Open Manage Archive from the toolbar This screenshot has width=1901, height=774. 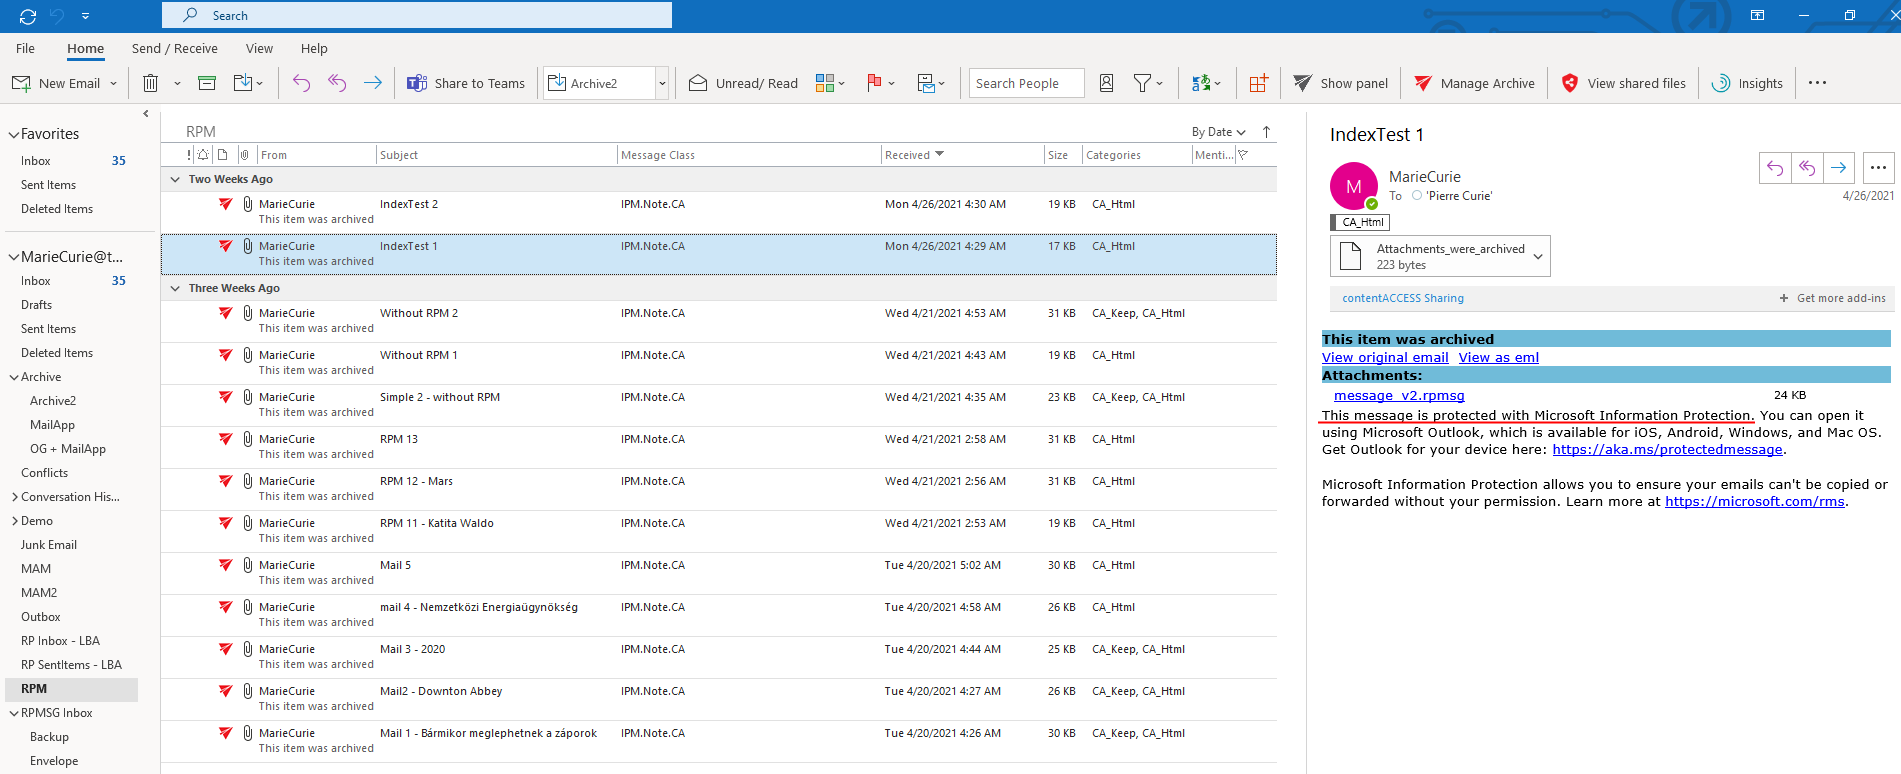click(1474, 84)
